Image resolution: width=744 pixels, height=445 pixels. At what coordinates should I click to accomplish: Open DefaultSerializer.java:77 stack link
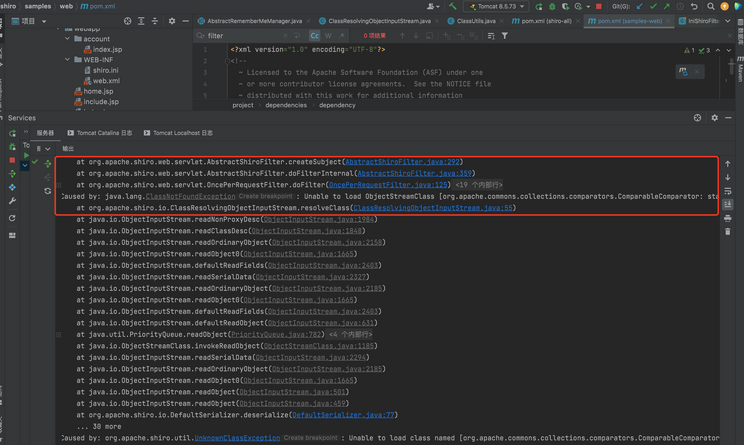click(x=343, y=415)
